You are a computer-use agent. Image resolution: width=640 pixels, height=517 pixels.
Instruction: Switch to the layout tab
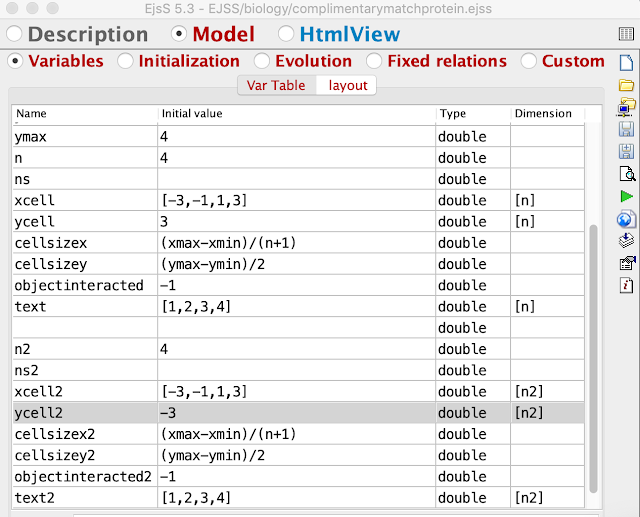(348, 85)
